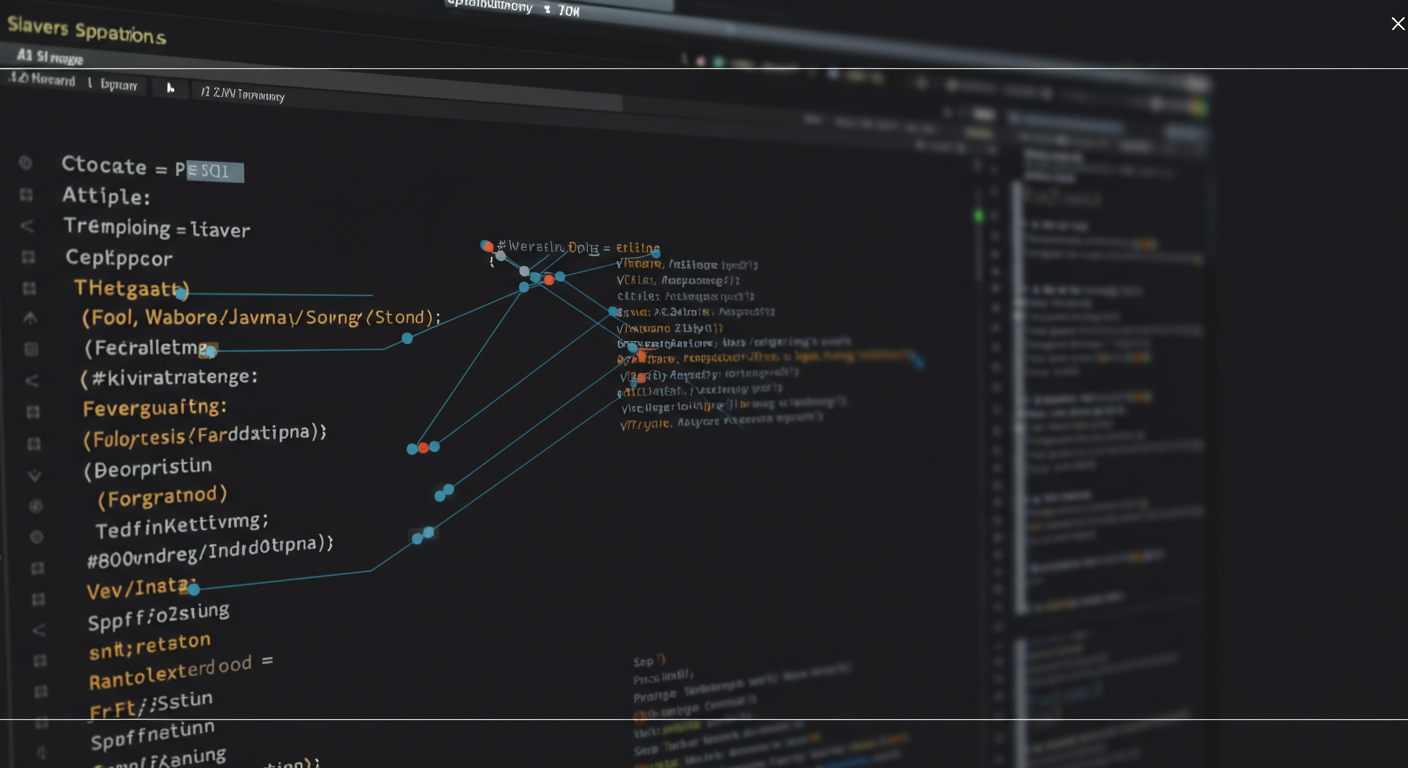1408x768 pixels.
Task: Click the square gutter icon beside 'Feverguaftng:'
Action: [33, 411]
